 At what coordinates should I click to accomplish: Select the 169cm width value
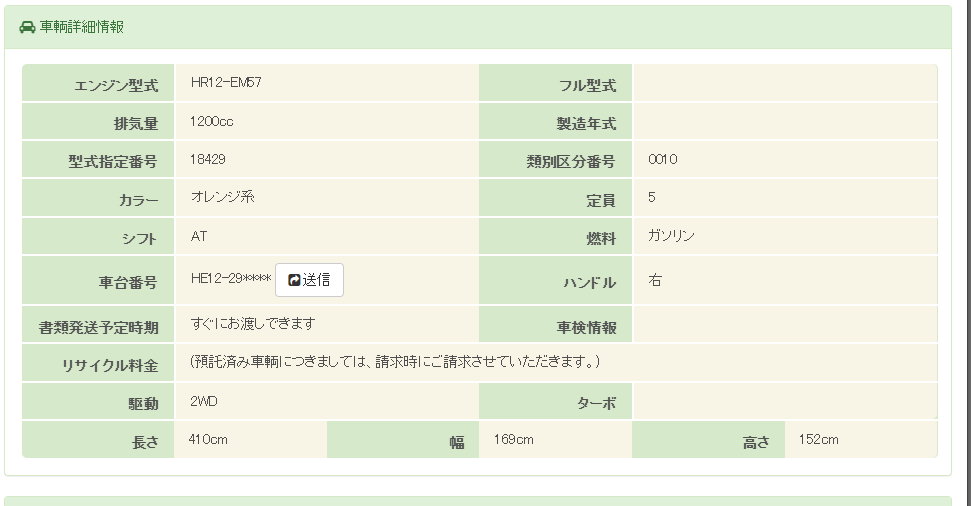click(x=513, y=439)
